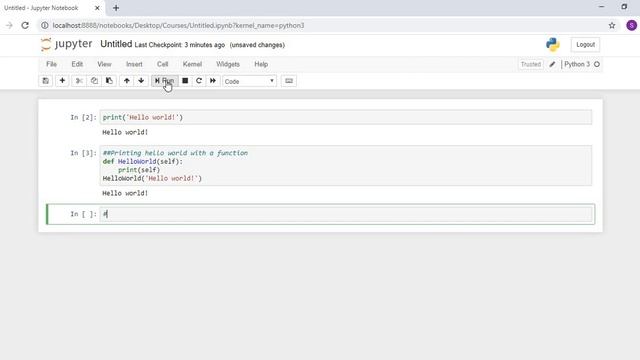
Task: Open the Kernel menu
Action: pos(192,64)
